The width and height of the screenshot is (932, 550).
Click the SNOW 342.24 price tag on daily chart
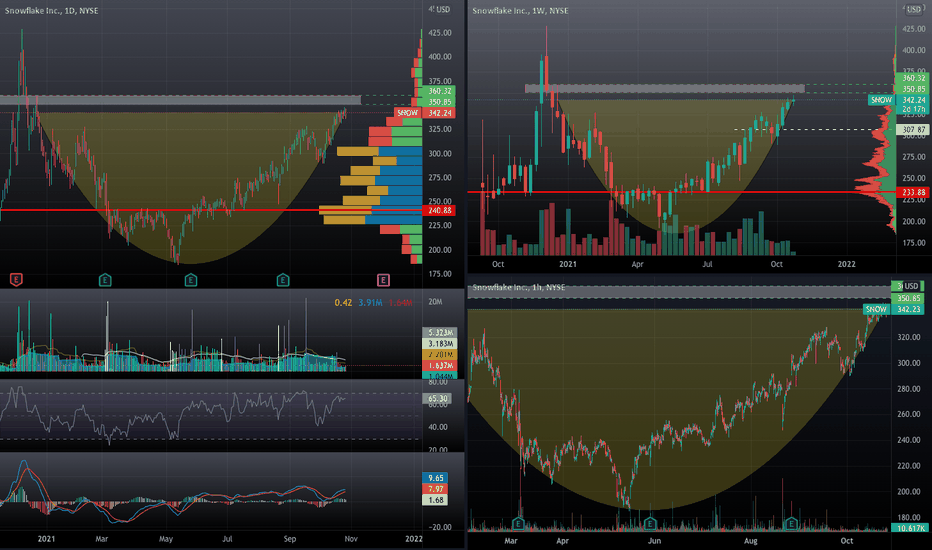(x=423, y=113)
